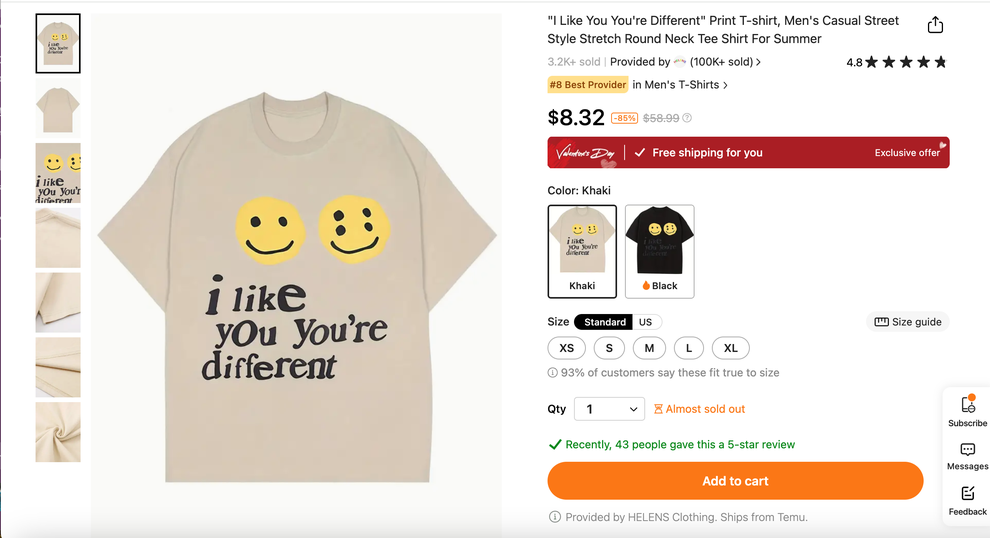Expand the provider (100K+ sold) chevron
Image resolution: width=990 pixels, height=538 pixels.
758,62
